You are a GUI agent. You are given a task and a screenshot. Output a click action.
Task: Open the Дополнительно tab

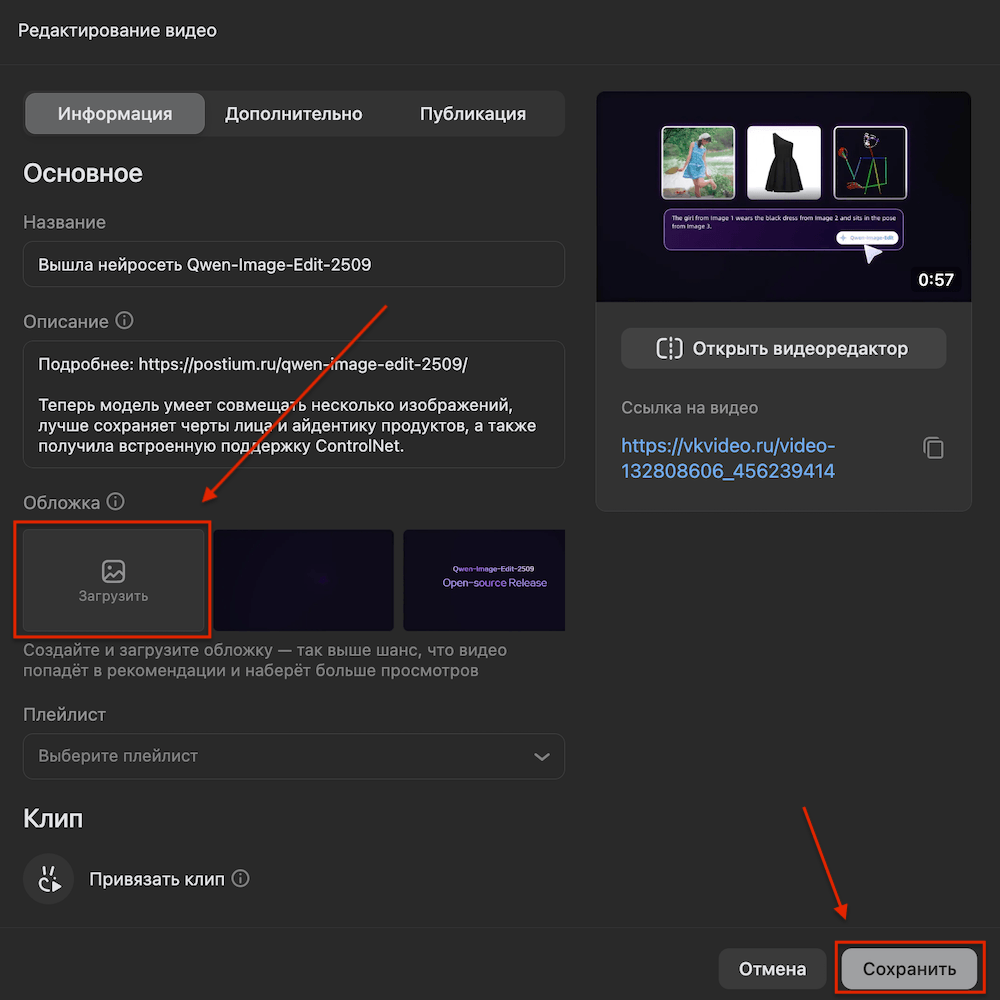coord(293,114)
